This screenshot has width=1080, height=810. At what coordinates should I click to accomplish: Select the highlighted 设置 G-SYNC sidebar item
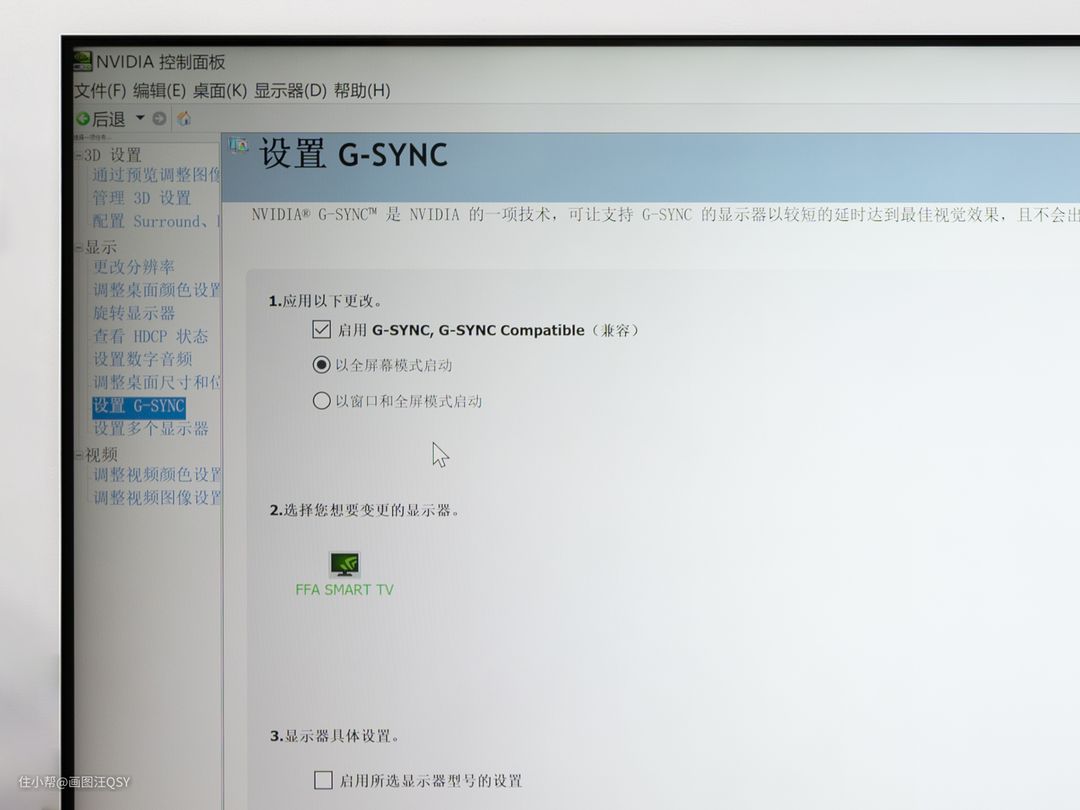(x=139, y=406)
